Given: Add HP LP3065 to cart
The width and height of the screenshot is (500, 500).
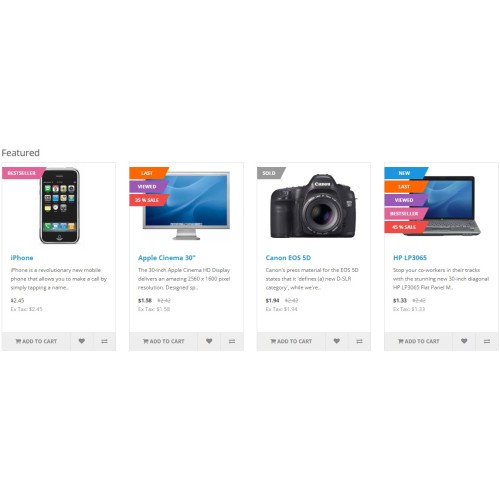Looking at the screenshot, I should (x=418, y=341).
